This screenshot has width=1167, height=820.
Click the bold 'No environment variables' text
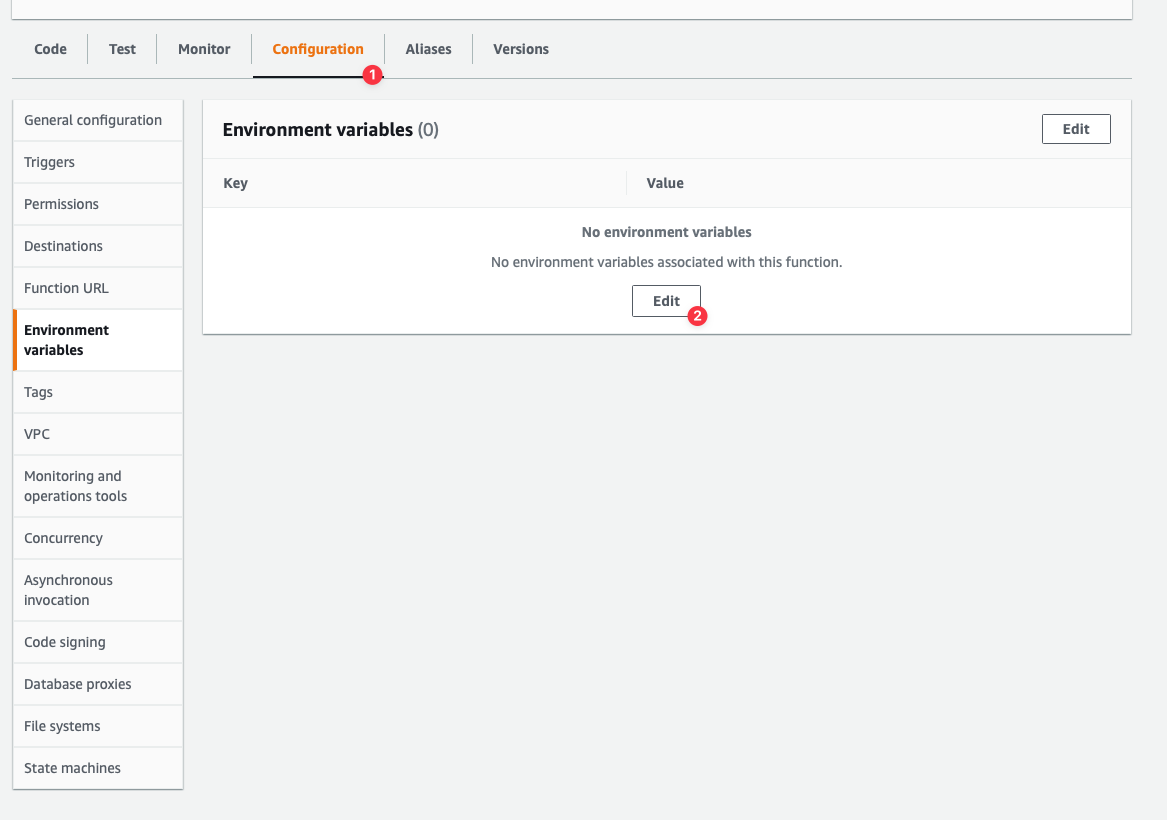tap(666, 232)
